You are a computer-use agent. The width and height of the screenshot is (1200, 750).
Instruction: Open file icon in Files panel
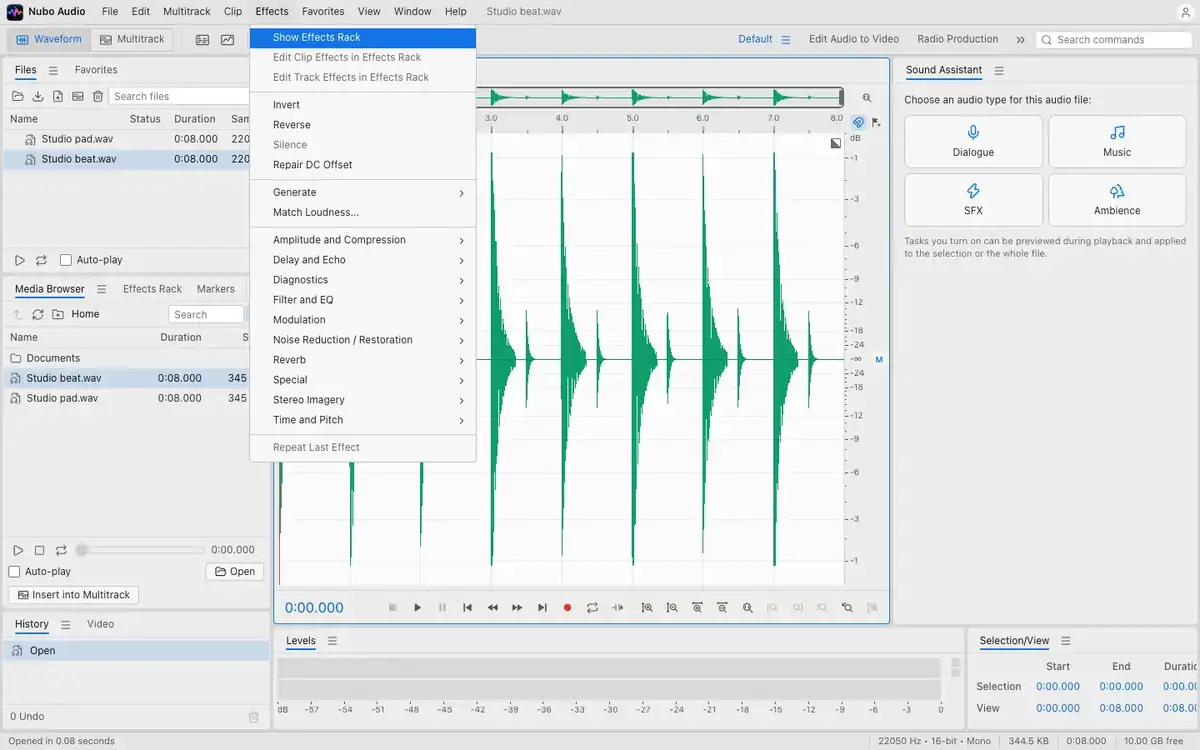coord(18,96)
